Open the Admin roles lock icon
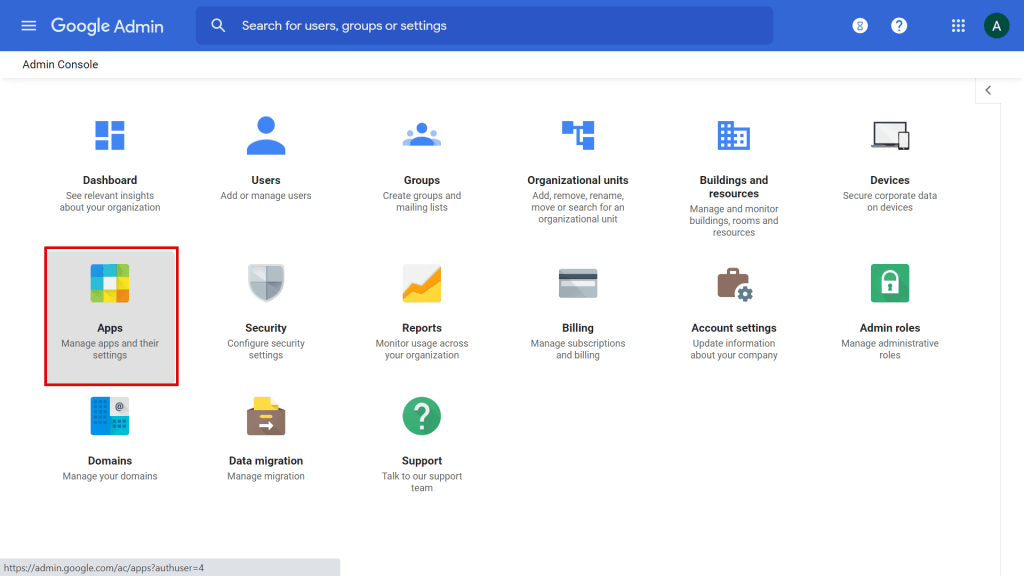1024x576 pixels. click(x=890, y=283)
